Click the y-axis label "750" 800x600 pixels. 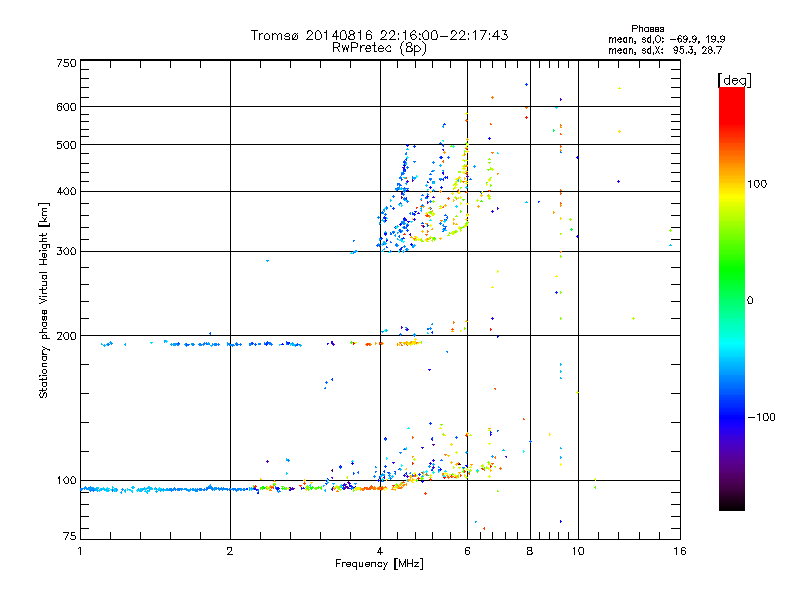[x=66, y=63]
